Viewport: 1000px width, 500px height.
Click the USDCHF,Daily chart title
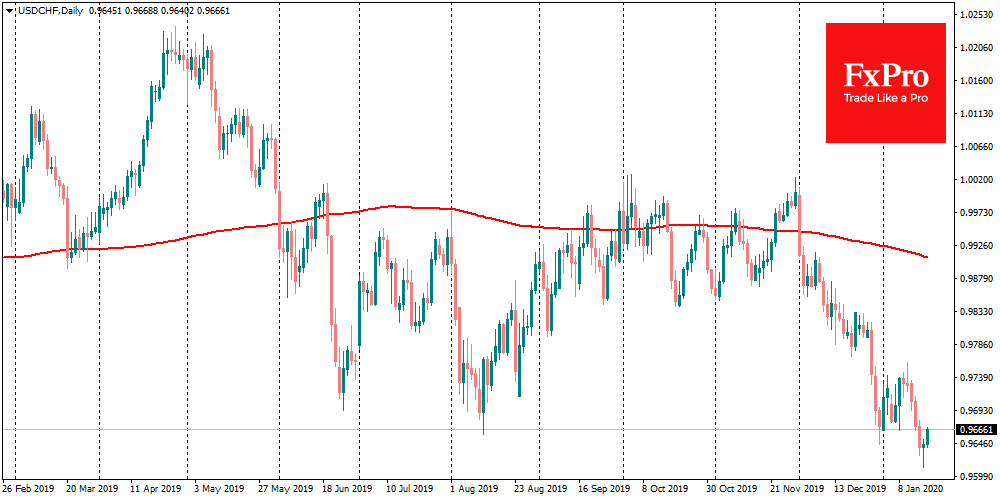pos(47,10)
